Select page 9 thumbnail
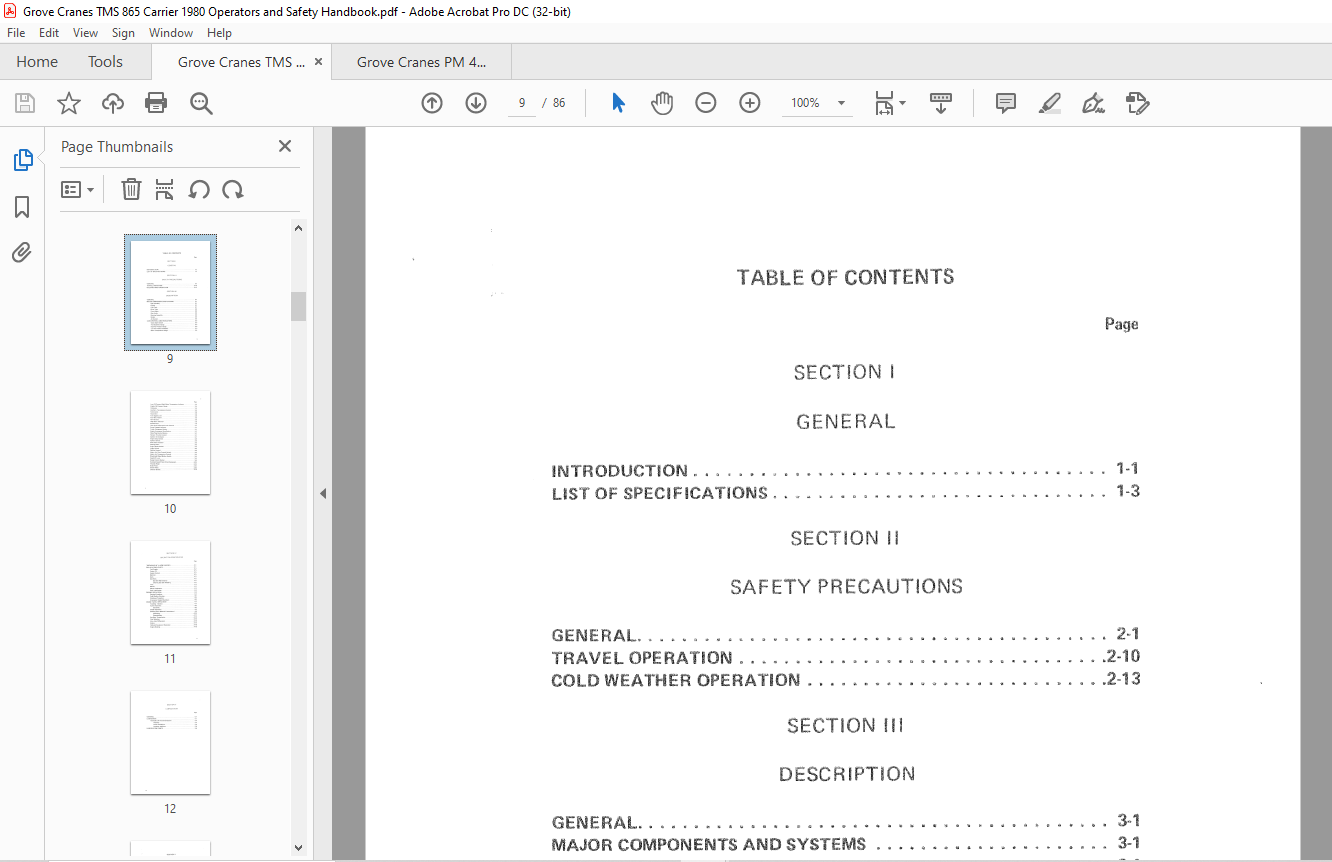The height and width of the screenshot is (862, 1332). pyautogui.click(x=170, y=292)
